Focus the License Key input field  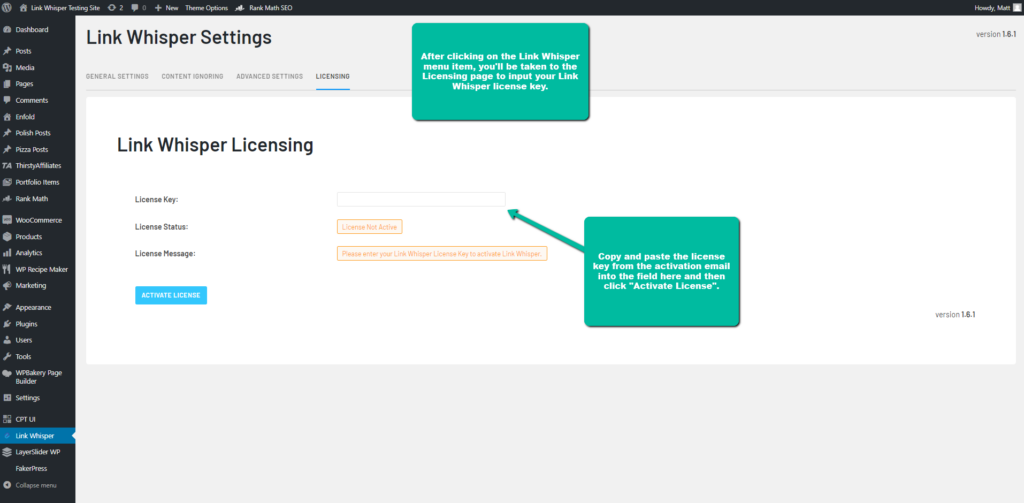(x=421, y=199)
